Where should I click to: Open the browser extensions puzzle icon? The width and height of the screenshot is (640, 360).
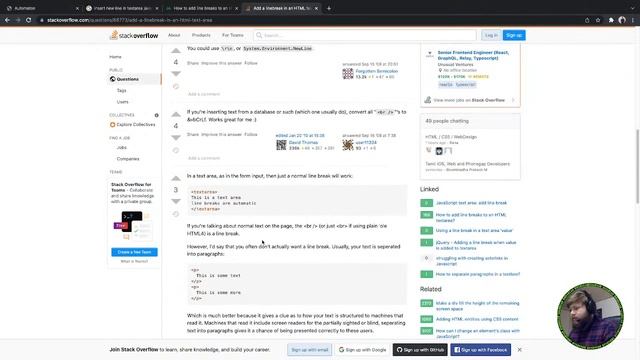[x=611, y=20]
